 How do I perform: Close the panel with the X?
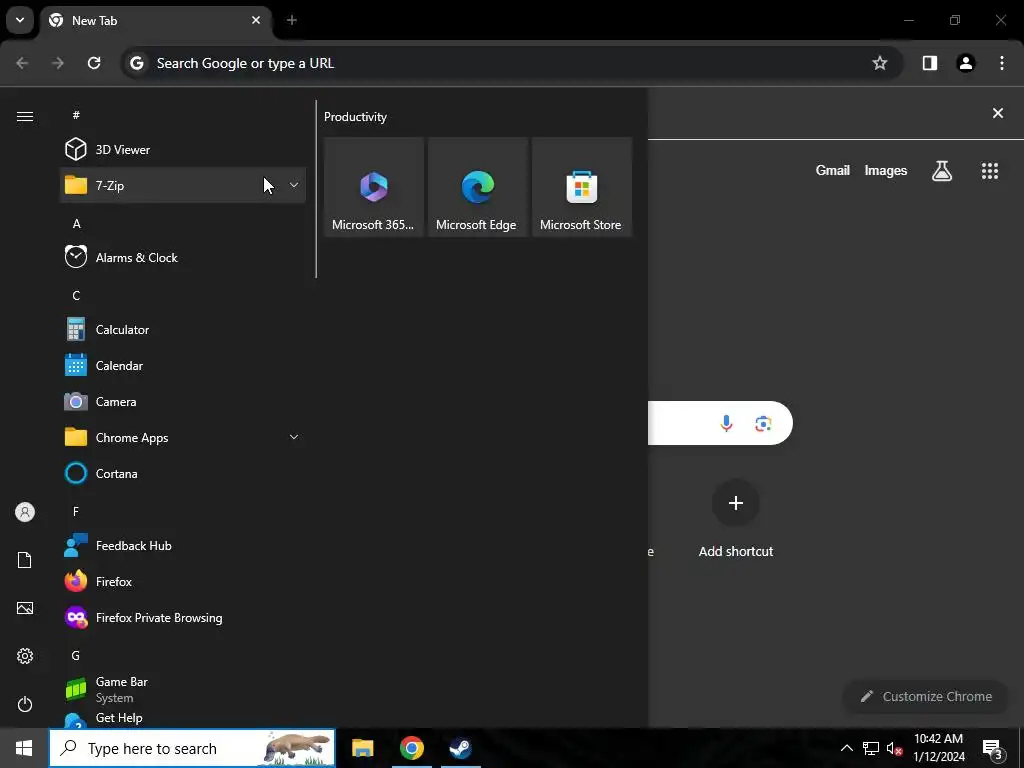tap(998, 113)
